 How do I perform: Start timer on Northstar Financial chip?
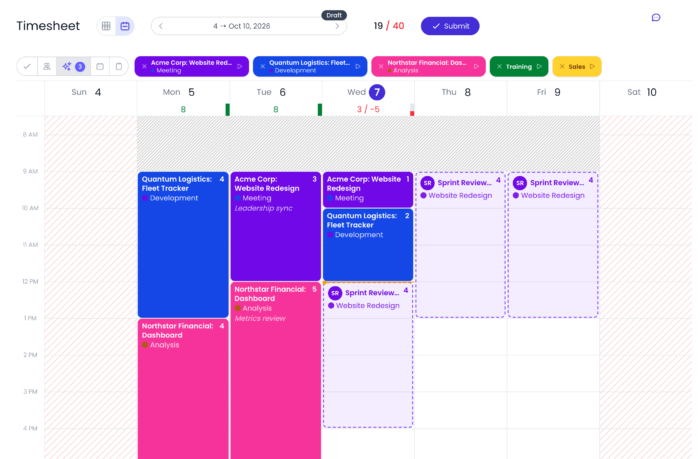[476, 67]
